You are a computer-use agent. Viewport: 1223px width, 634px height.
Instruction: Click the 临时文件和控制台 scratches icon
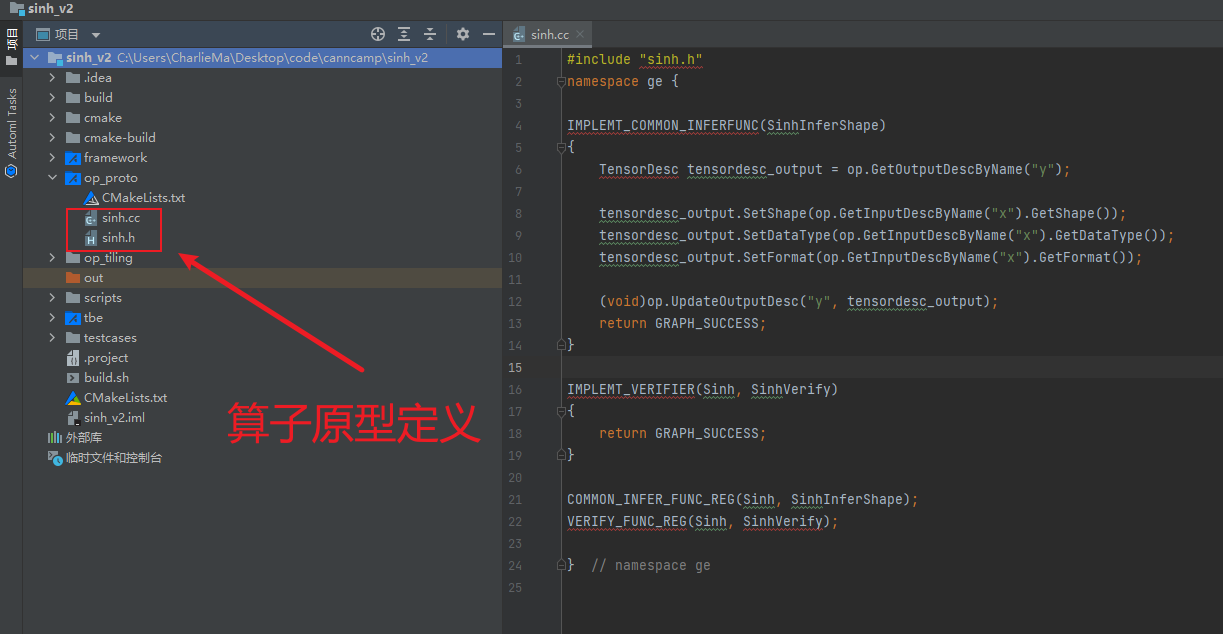(x=55, y=458)
